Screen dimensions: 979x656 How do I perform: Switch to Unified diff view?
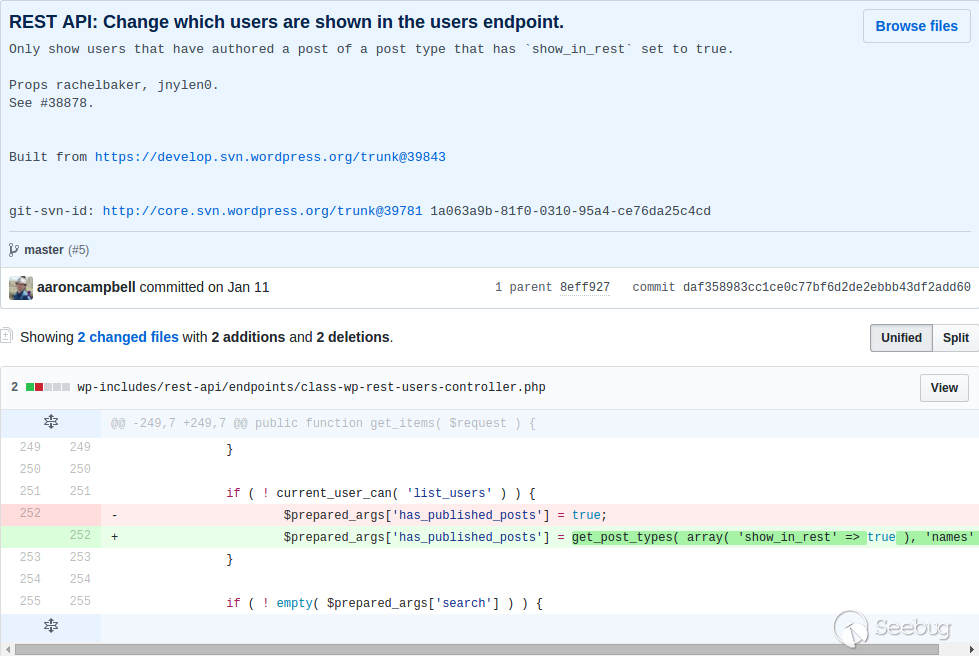[901, 338]
